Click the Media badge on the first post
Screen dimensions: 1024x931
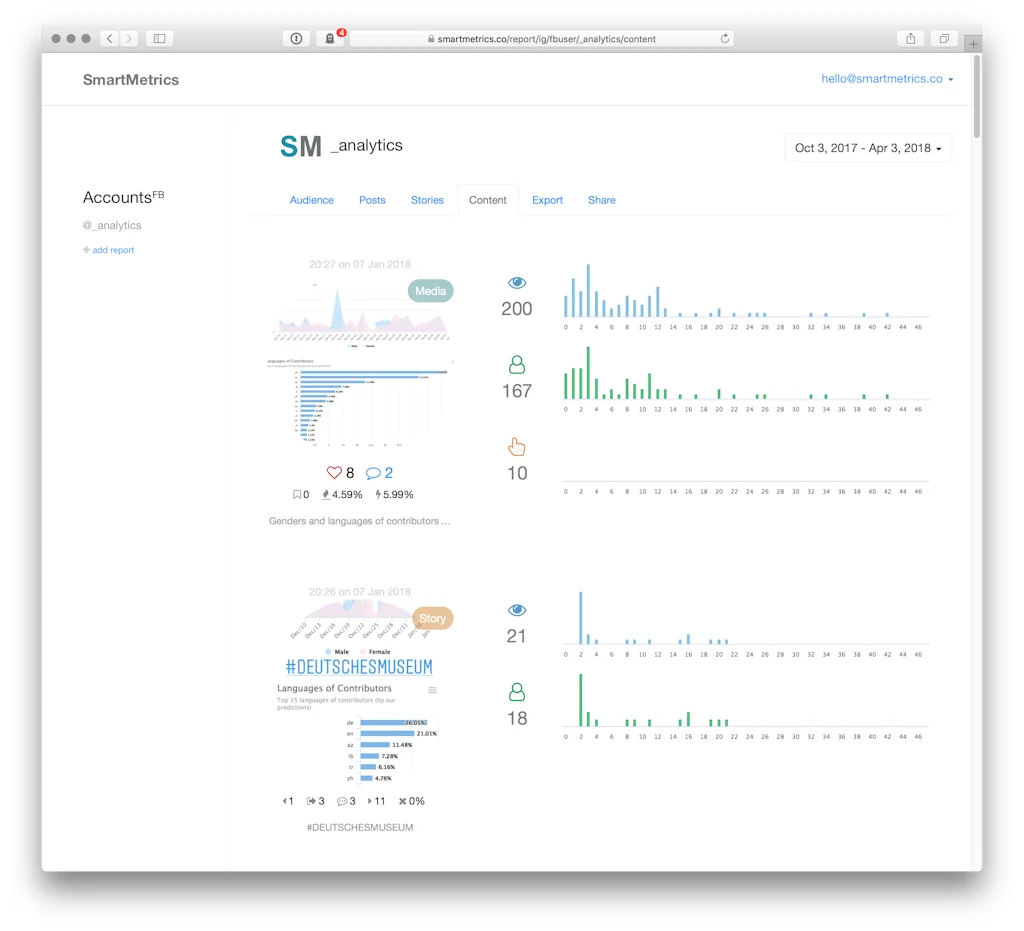[430, 290]
